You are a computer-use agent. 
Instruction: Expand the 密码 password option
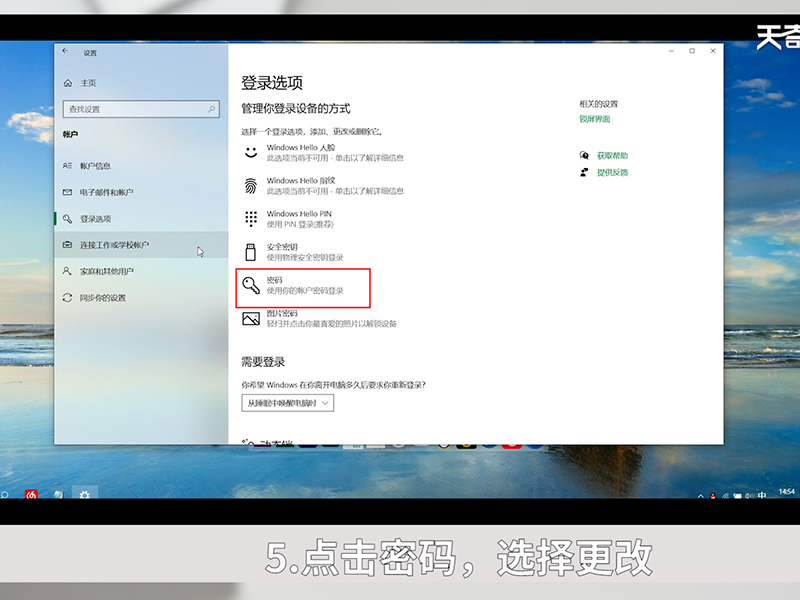tap(303, 288)
